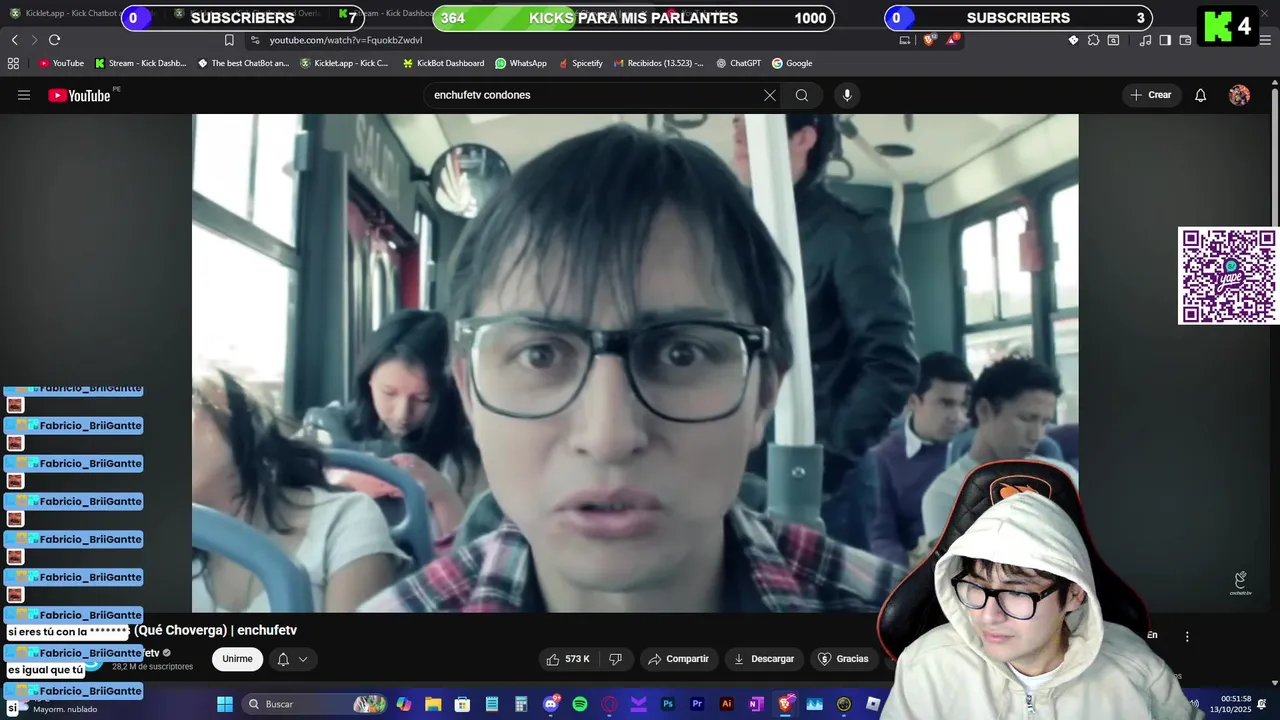Open Microsoft Store from the taskbar
The image size is (1280, 720).
462,704
